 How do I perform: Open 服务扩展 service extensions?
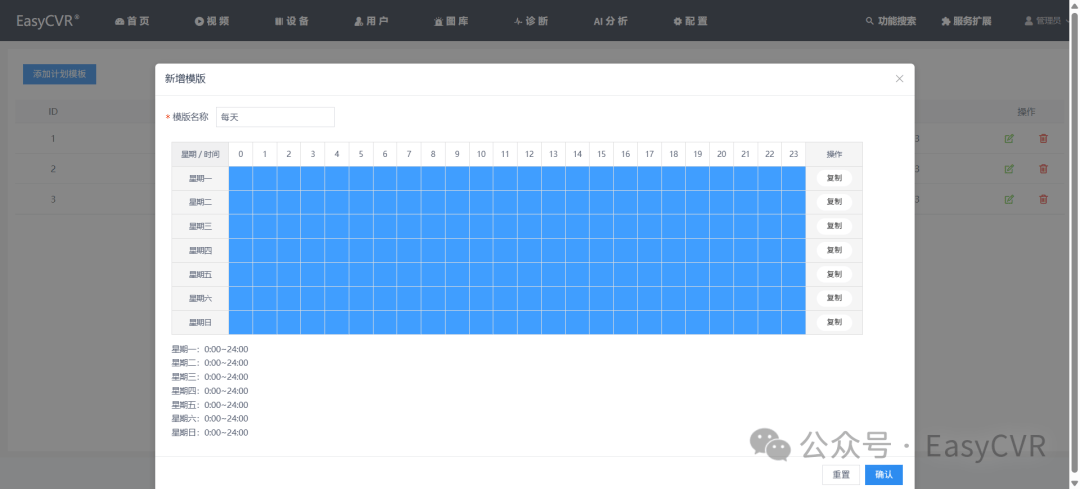966,21
